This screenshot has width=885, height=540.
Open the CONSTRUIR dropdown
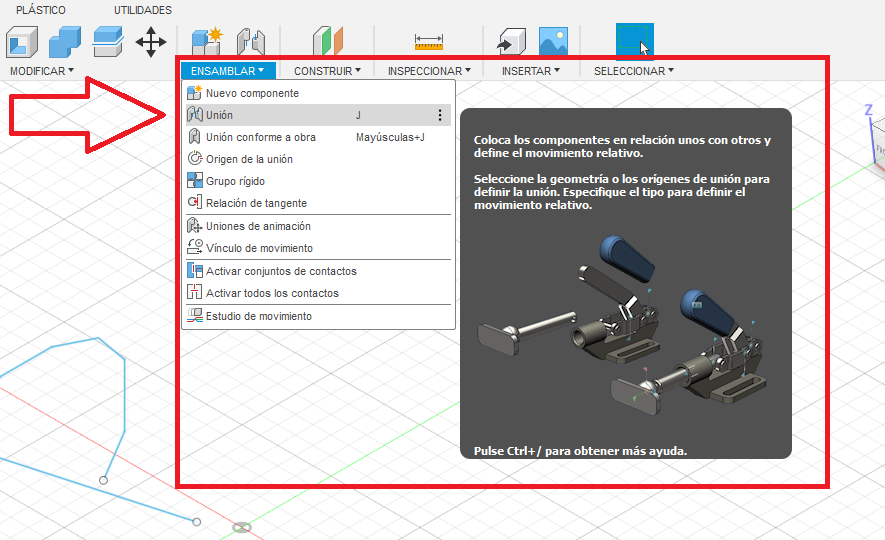click(327, 71)
